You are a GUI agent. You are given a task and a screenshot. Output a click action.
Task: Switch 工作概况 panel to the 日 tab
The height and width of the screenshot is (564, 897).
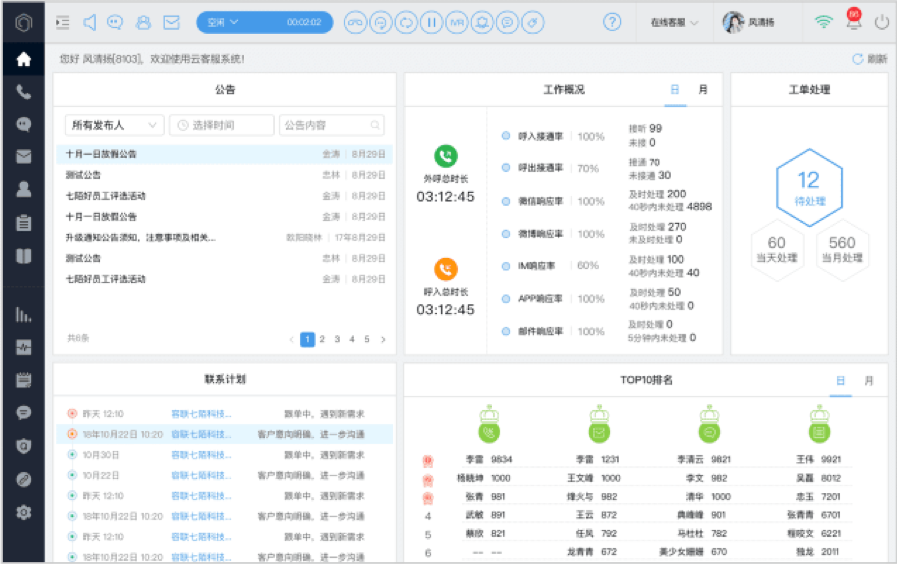click(675, 90)
